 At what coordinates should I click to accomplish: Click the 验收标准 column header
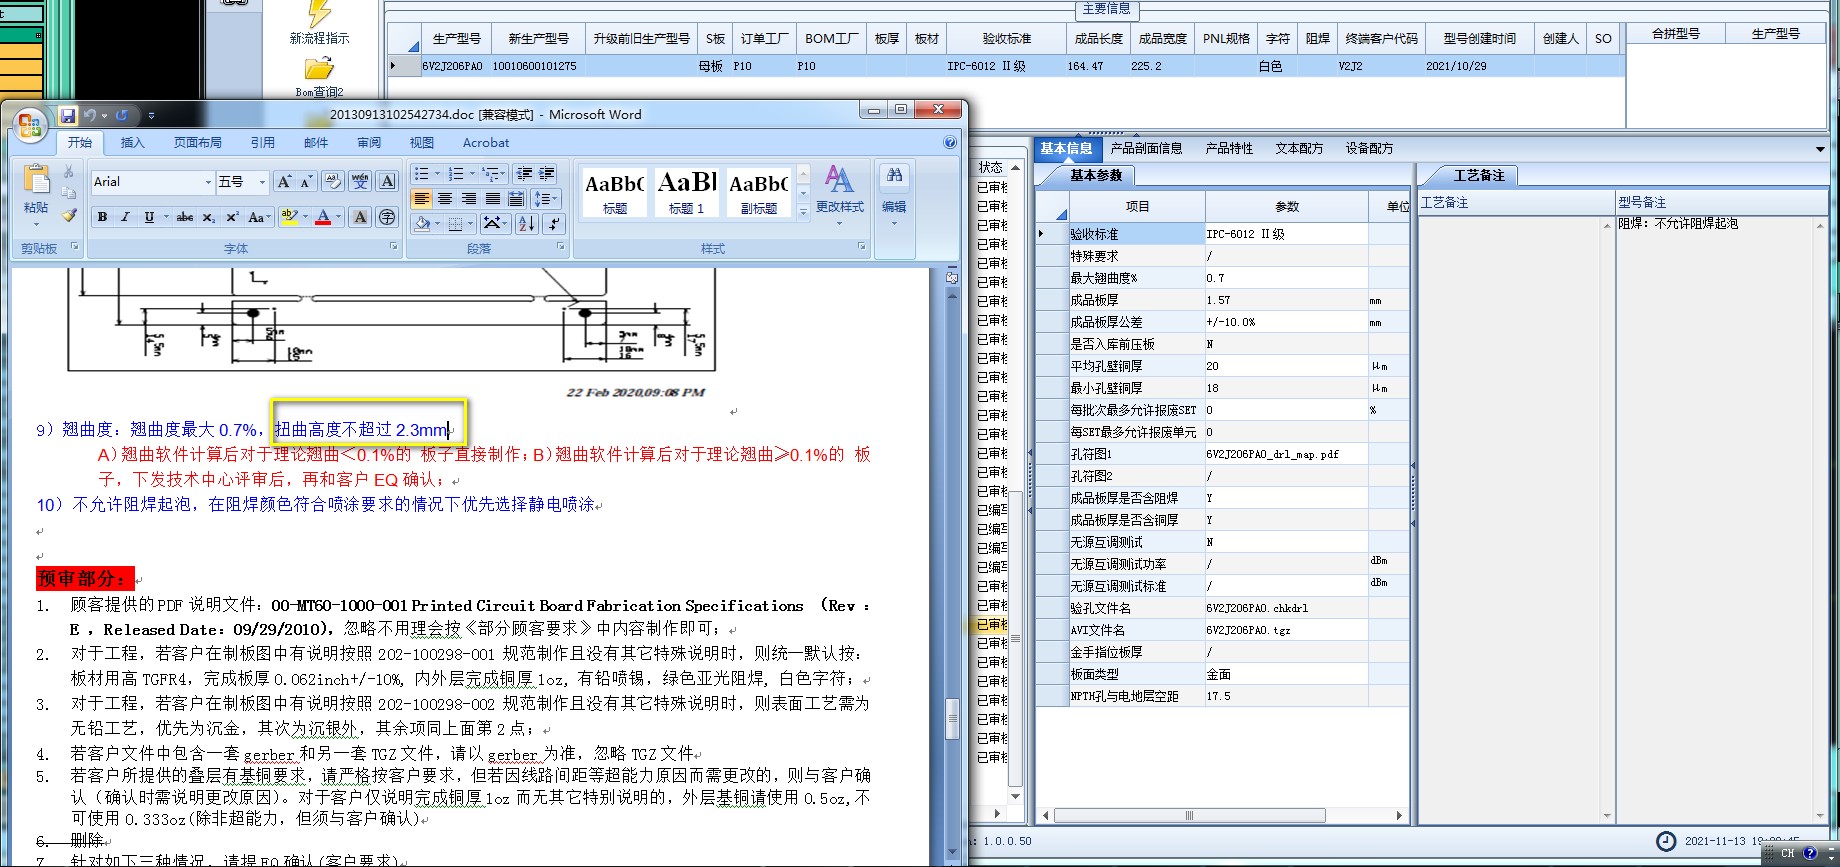click(x=1006, y=39)
